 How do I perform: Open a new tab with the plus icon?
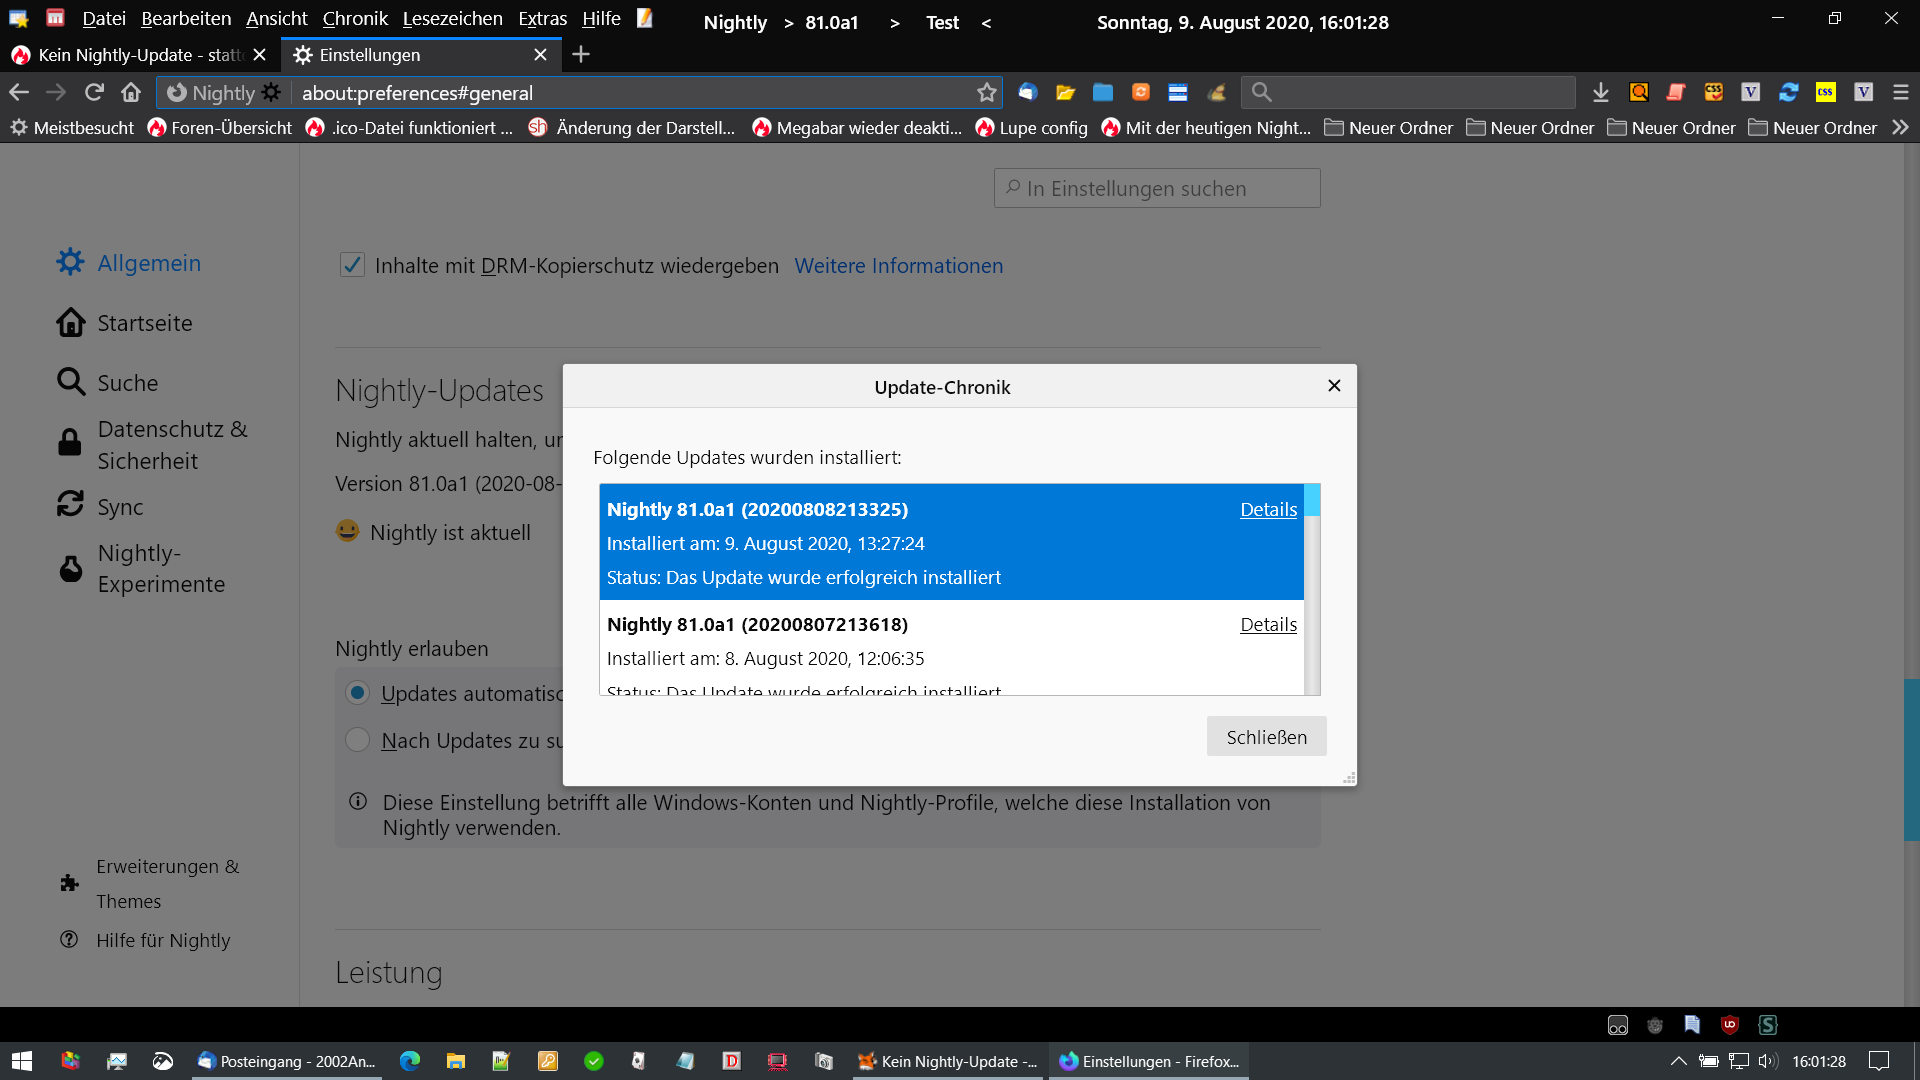point(581,55)
